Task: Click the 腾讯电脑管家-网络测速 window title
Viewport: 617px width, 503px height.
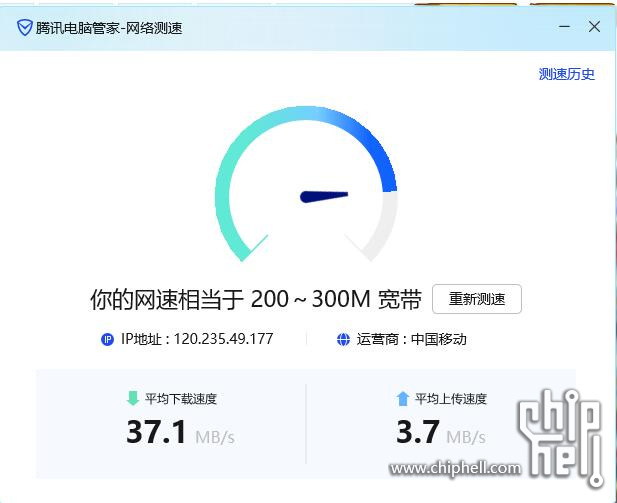Action: tap(109, 28)
